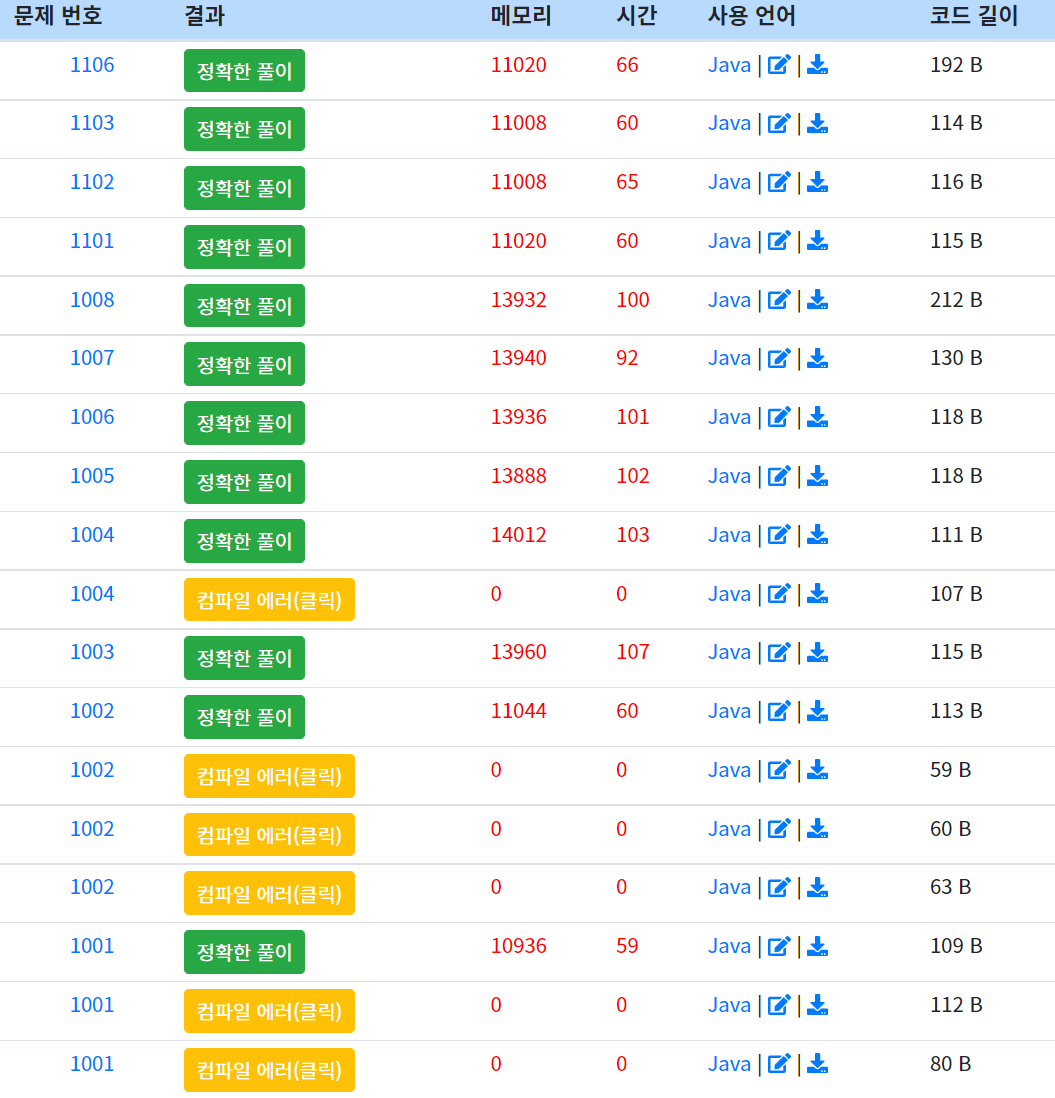Open problem 1006 link
1055x1098 pixels.
[92, 417]
